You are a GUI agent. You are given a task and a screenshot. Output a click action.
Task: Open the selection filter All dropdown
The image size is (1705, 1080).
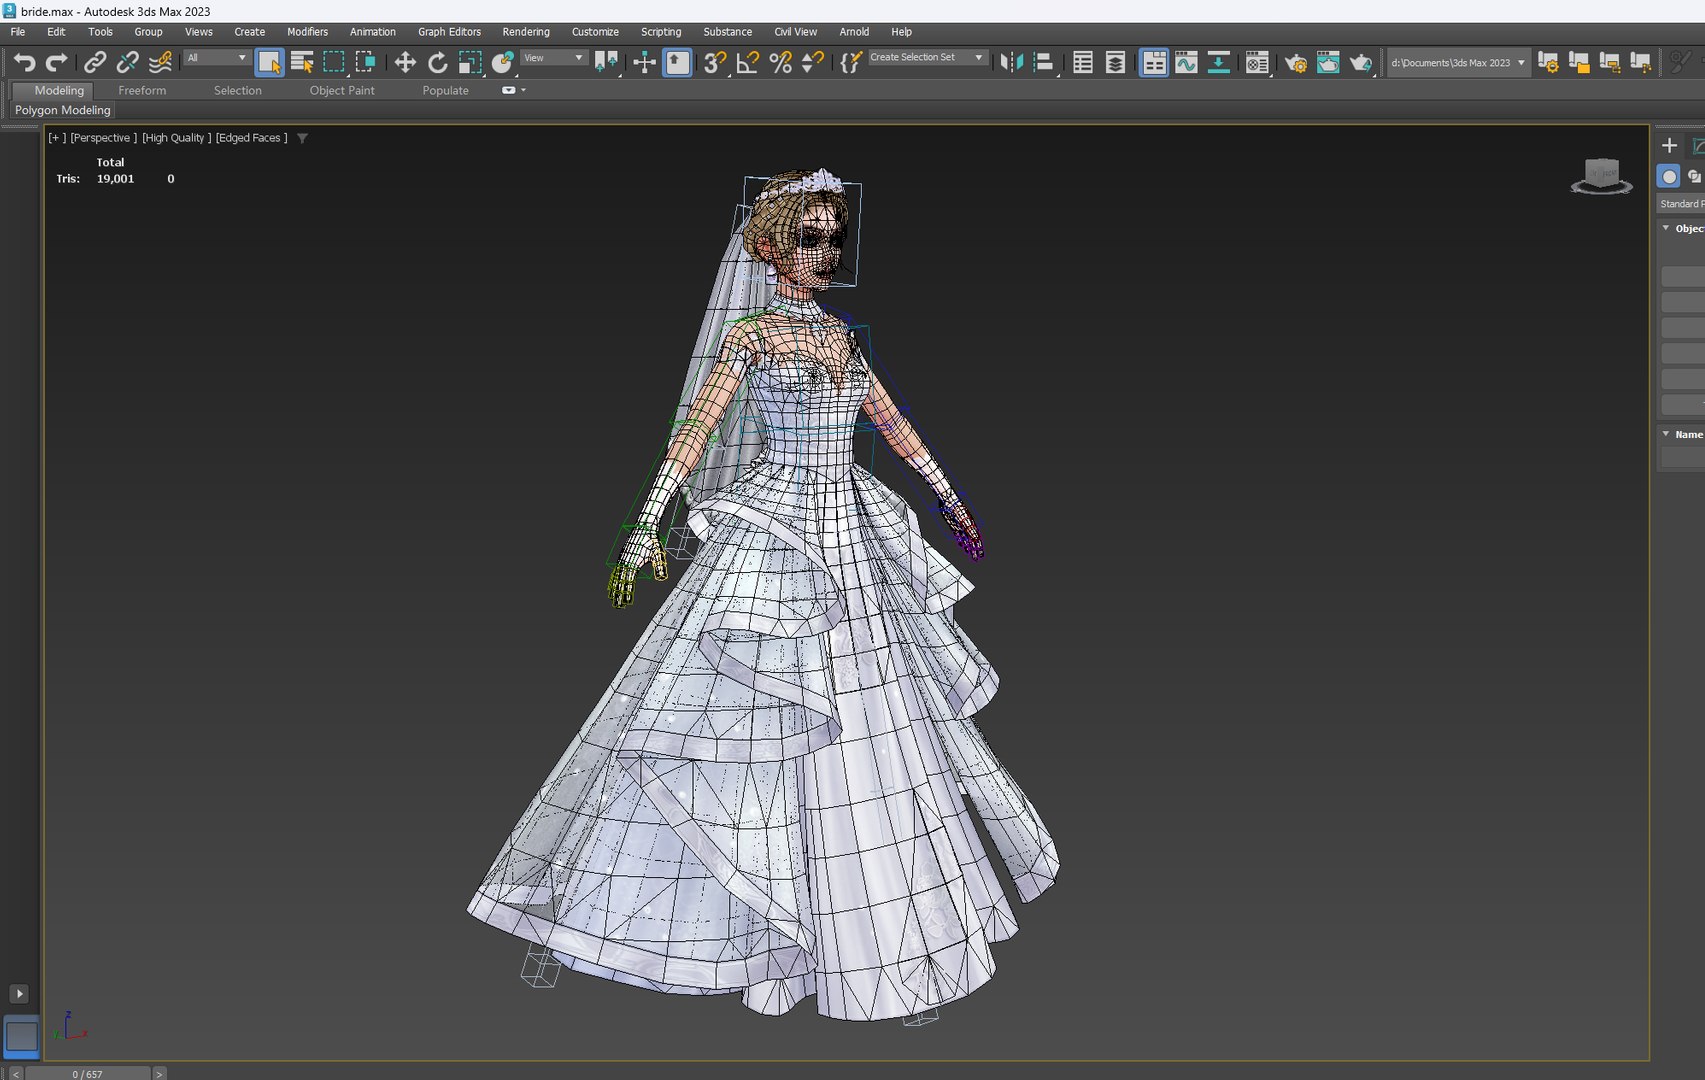216,58
